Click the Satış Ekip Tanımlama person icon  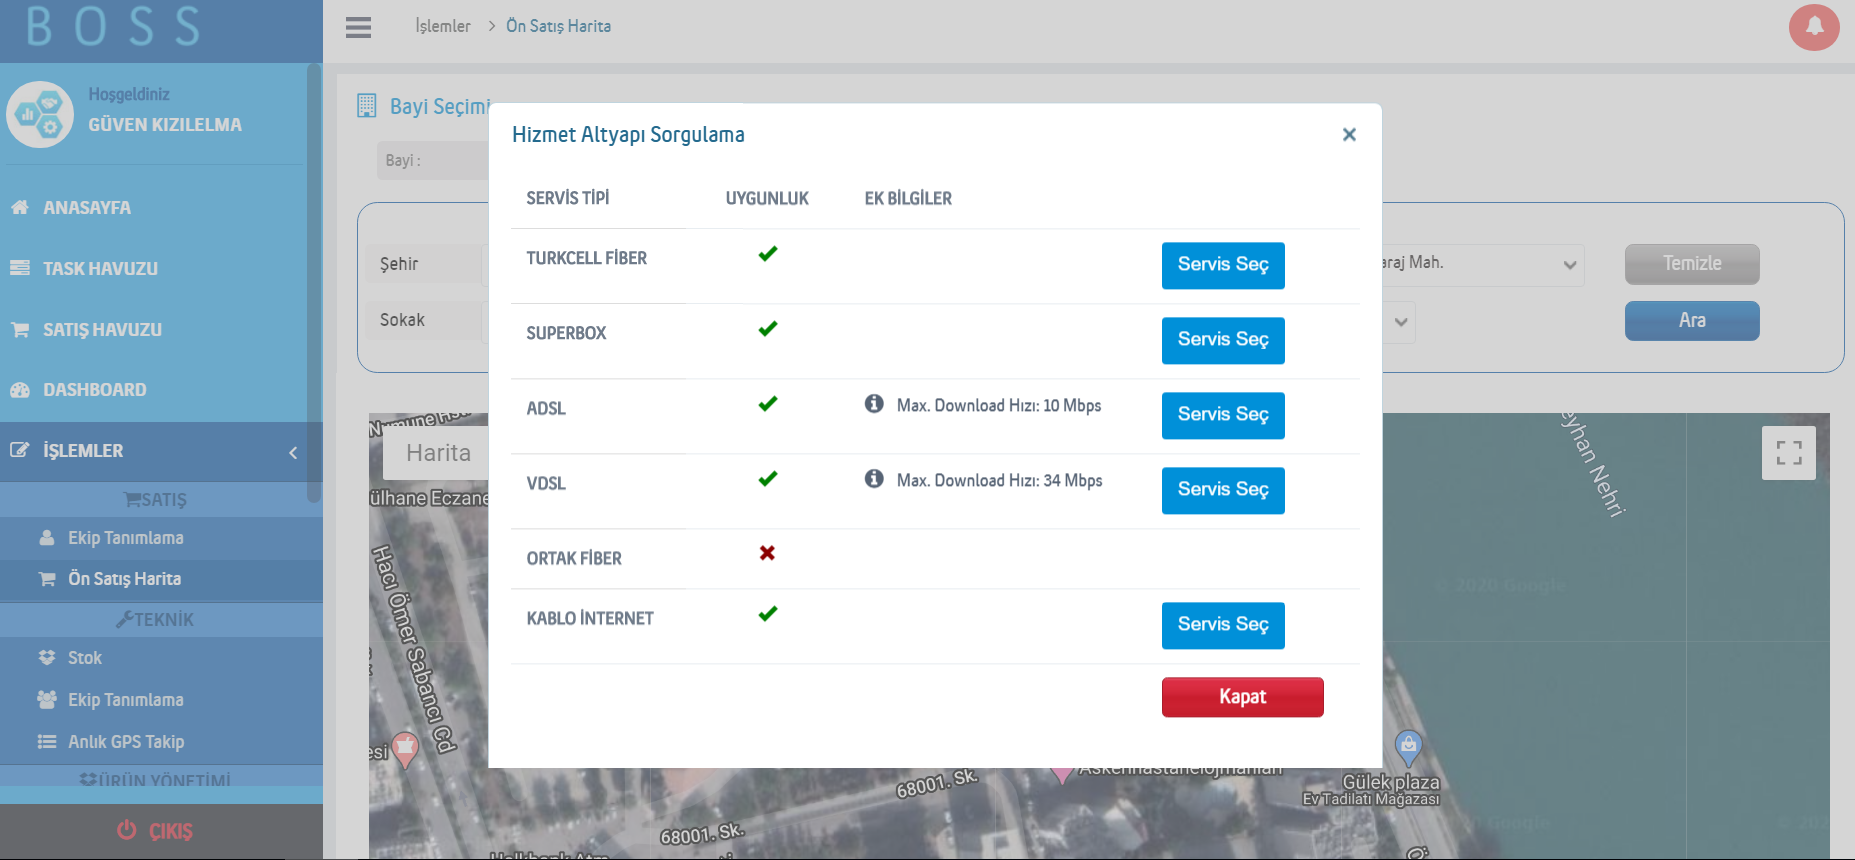coord(47,537)
